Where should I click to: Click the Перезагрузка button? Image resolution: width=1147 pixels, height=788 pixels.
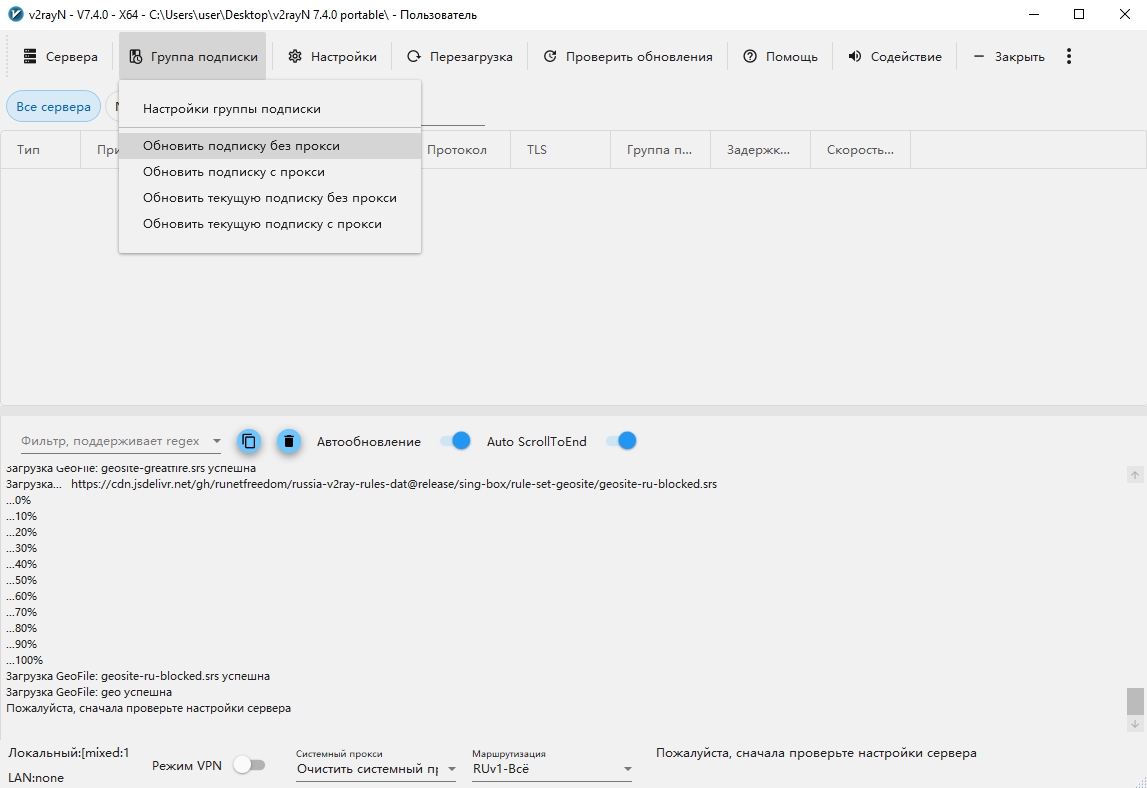[x=459, y=56]
